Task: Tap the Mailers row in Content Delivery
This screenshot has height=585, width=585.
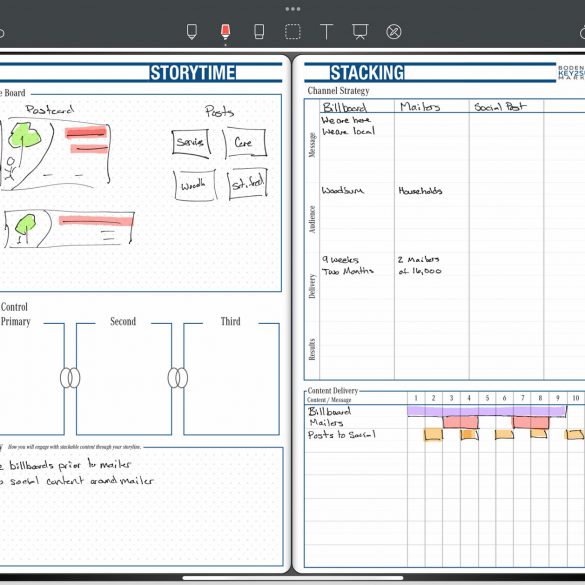Action: click(x=445, y=422)
